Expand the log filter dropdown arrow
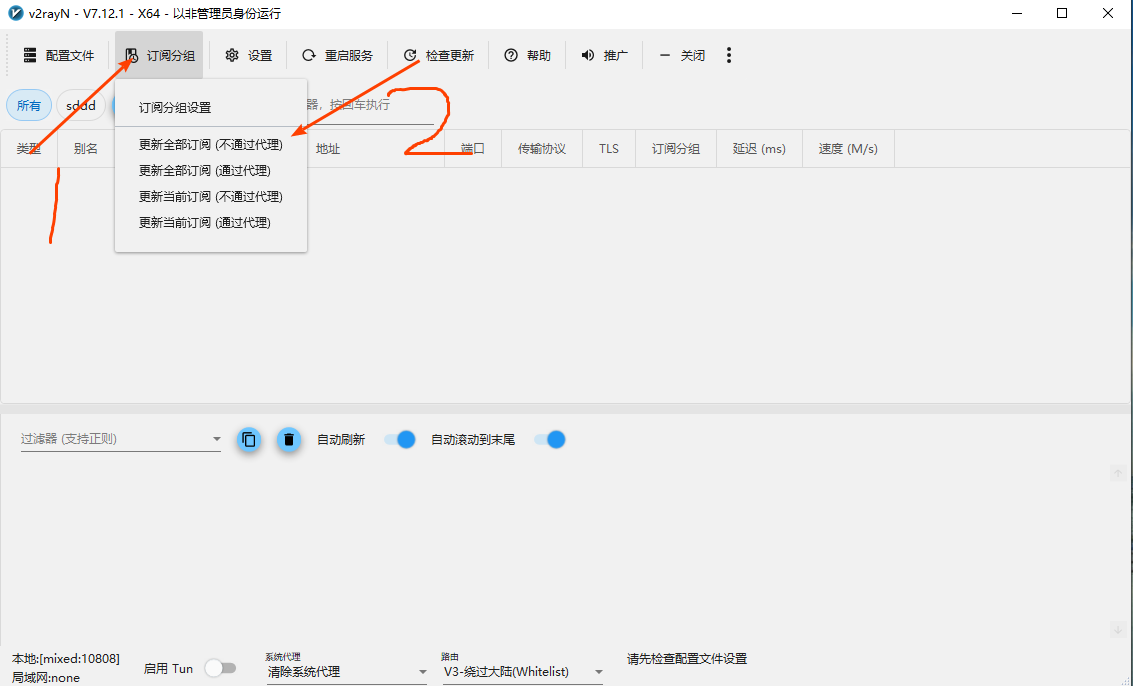1133x686 pixels. click(x=216, y=439)
